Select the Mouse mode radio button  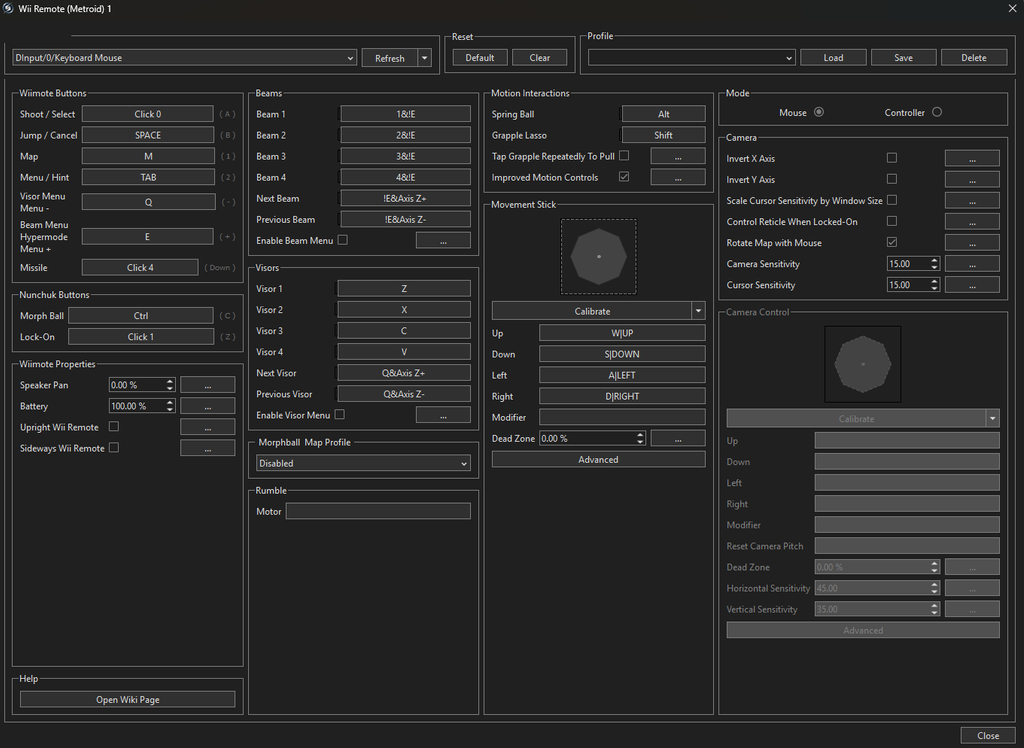[x=819, y=112]
